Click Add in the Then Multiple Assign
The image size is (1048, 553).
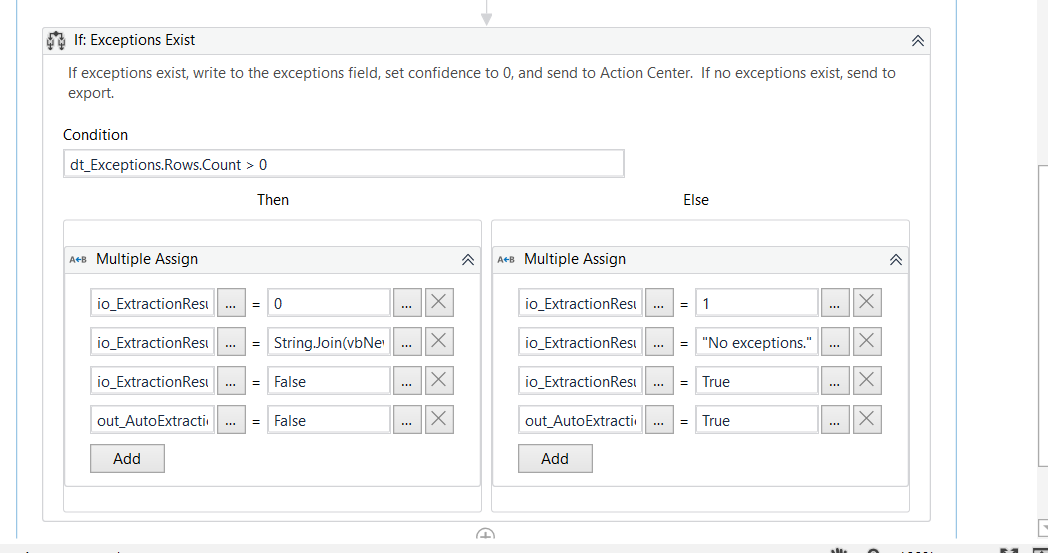click(x=127, y=458)
